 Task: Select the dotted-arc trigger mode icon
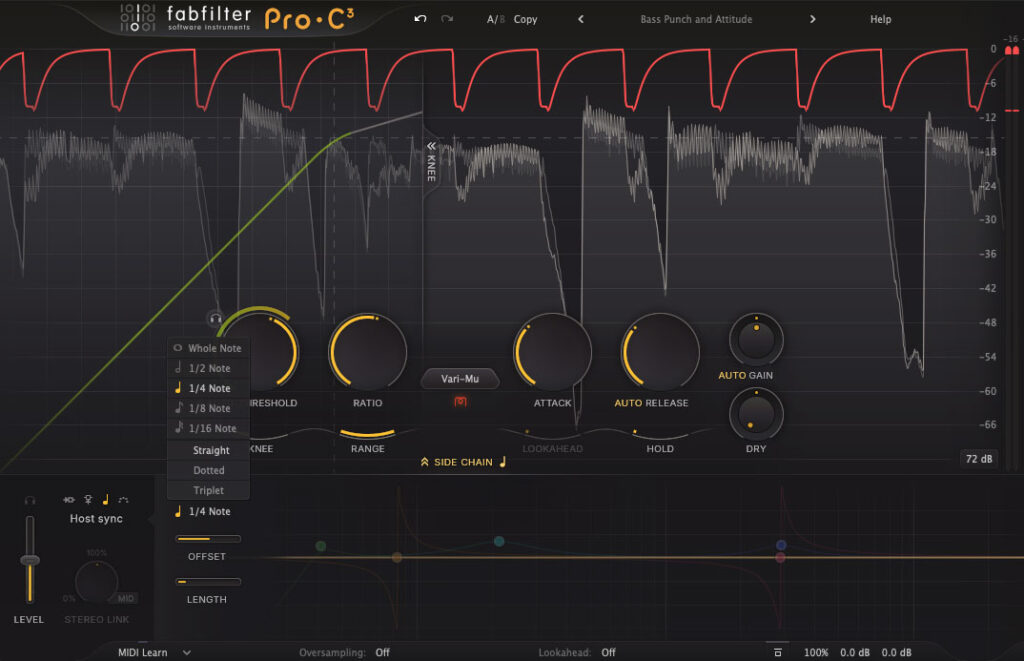pos(123,500)
